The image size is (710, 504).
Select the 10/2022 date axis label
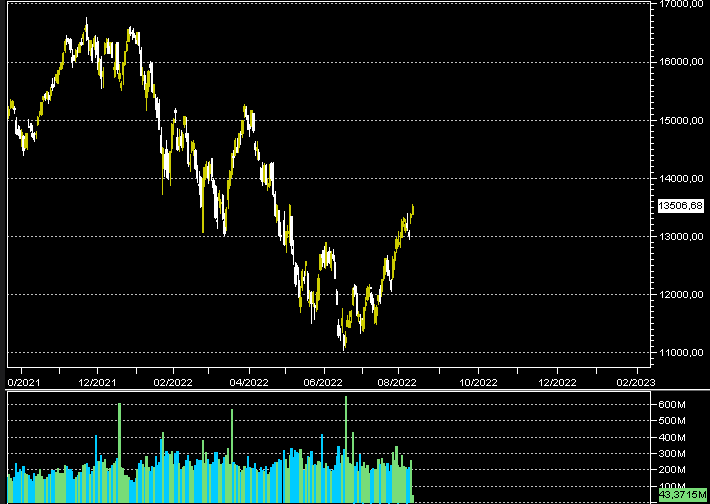click(478, 383)
